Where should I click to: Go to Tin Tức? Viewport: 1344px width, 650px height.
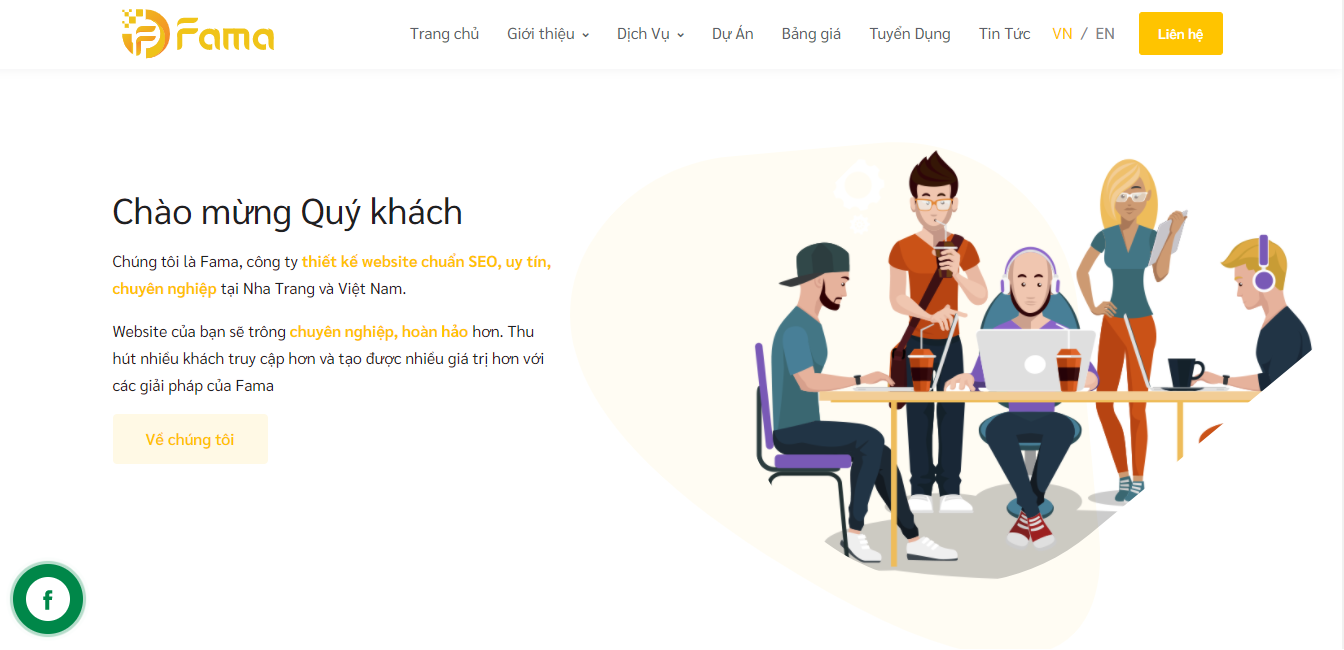[1004, 34]
